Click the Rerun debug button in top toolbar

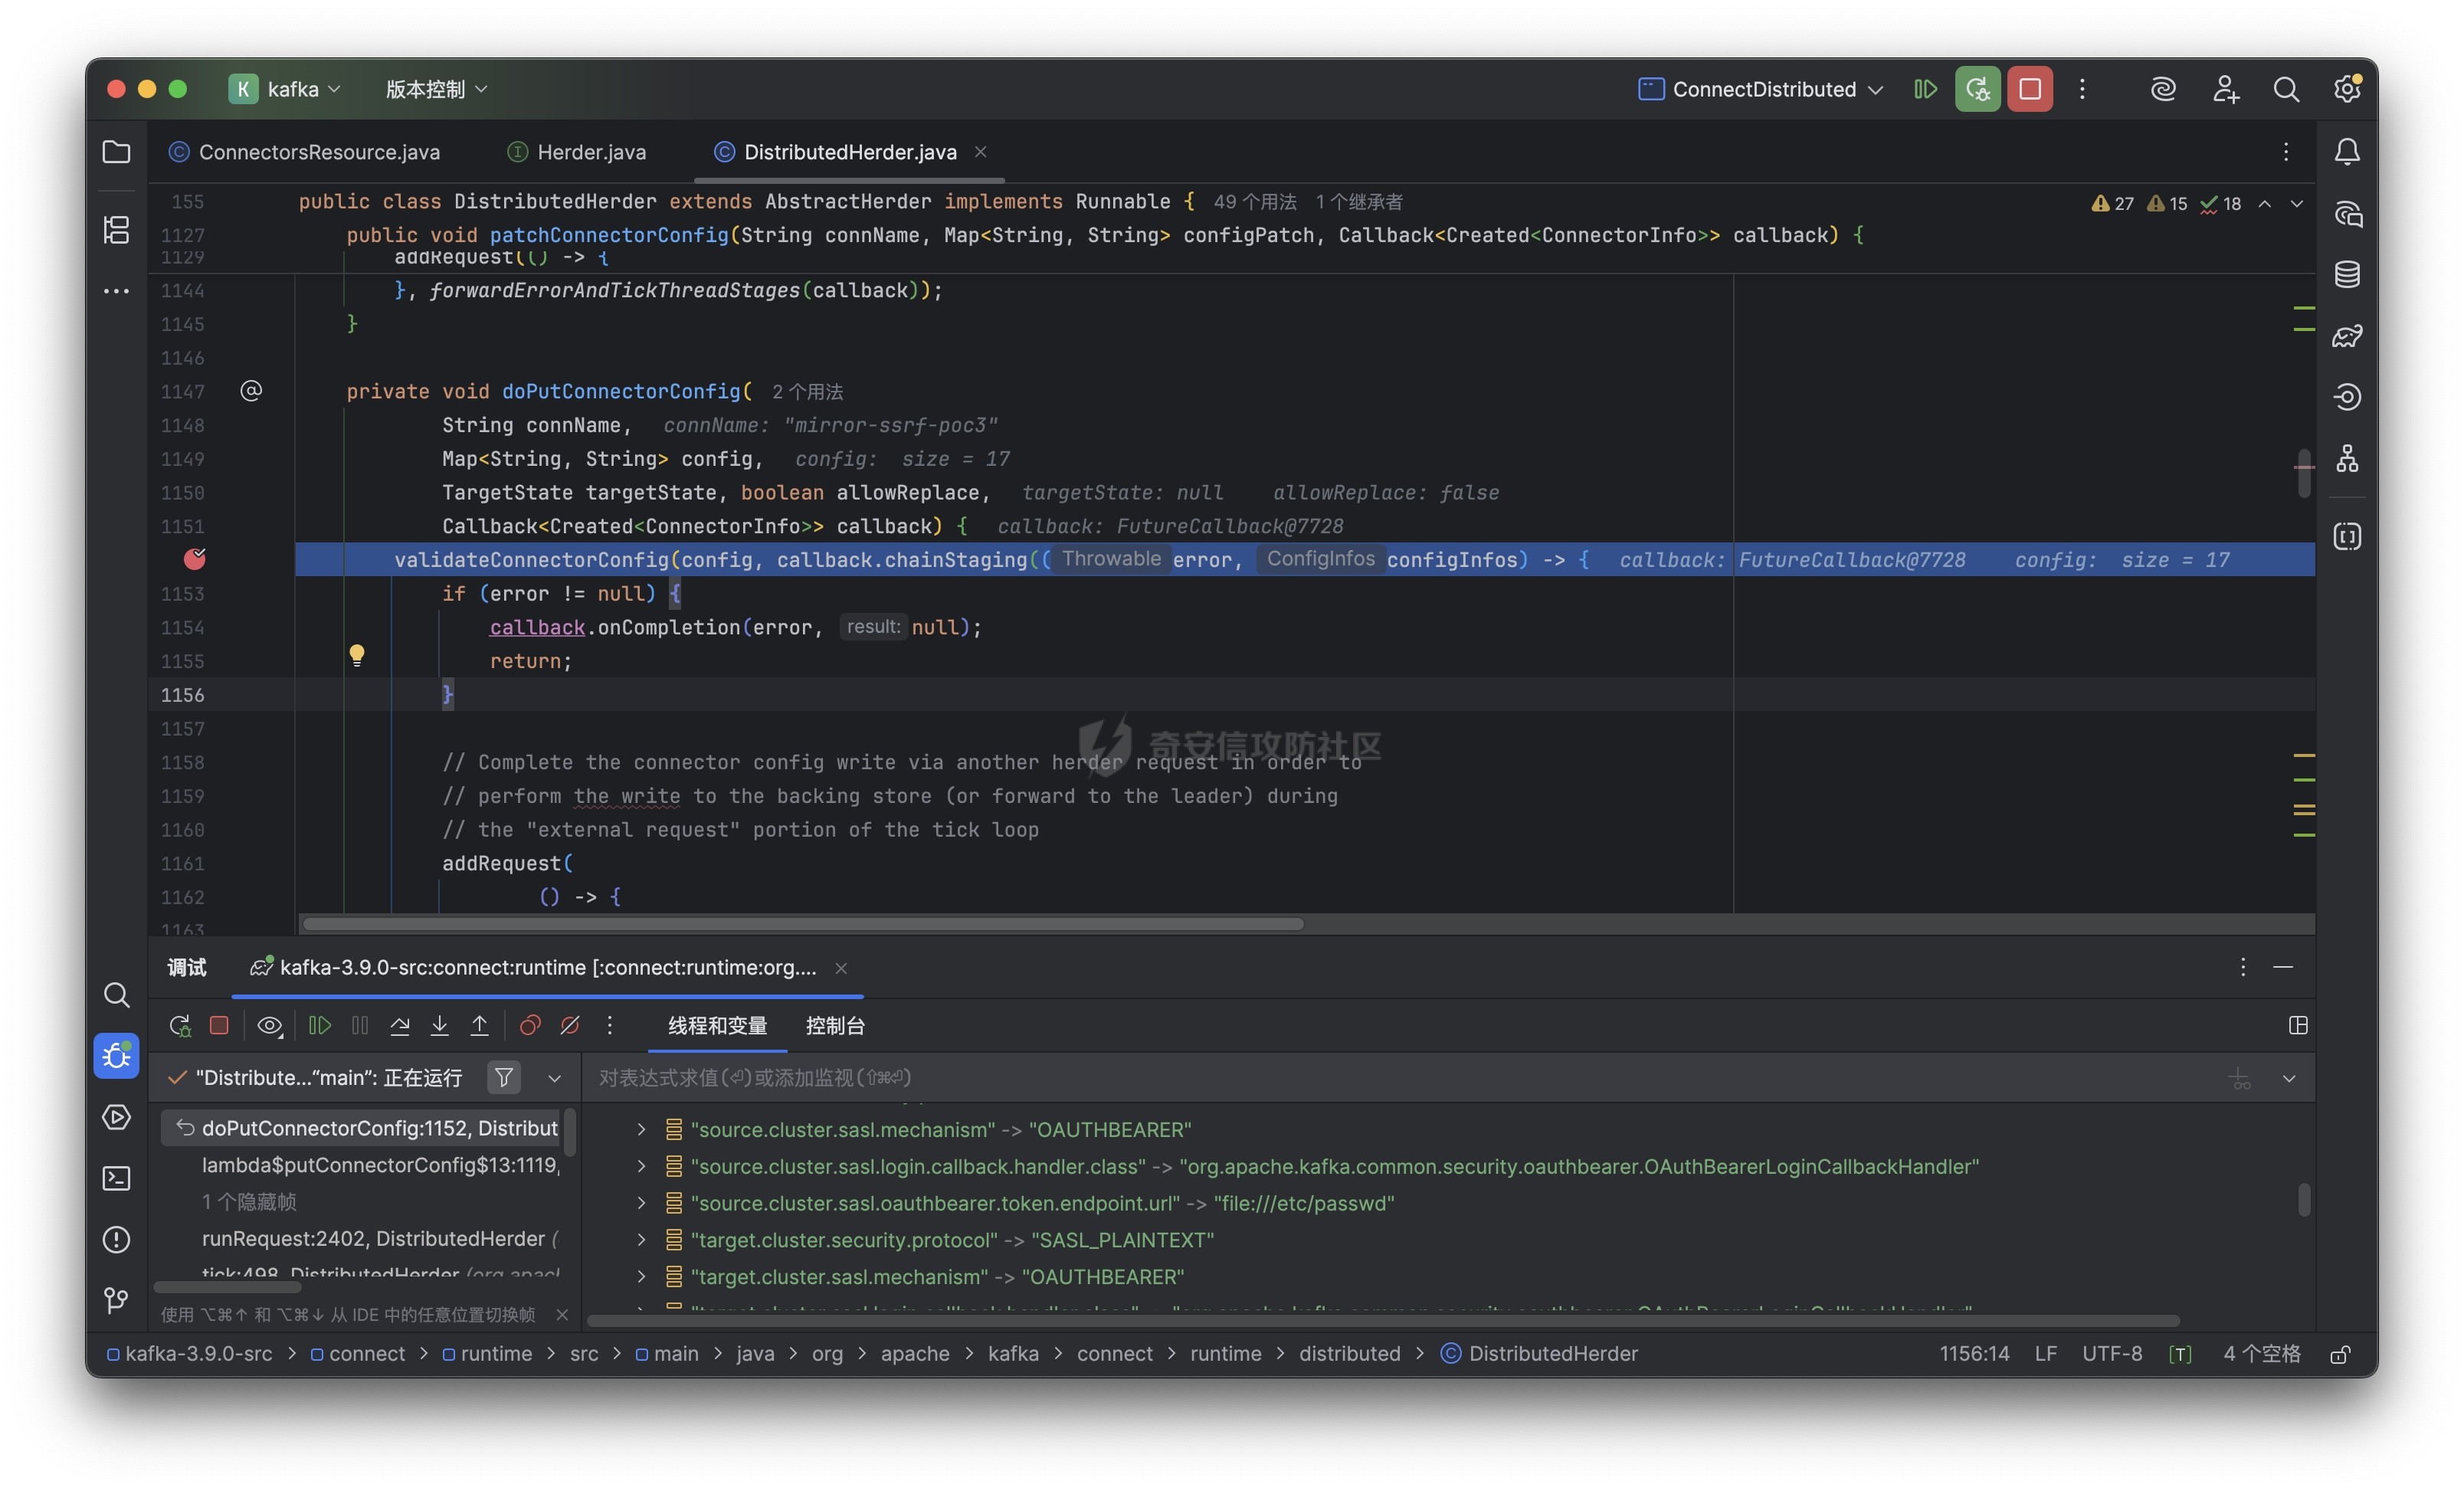coord(1977,89)
